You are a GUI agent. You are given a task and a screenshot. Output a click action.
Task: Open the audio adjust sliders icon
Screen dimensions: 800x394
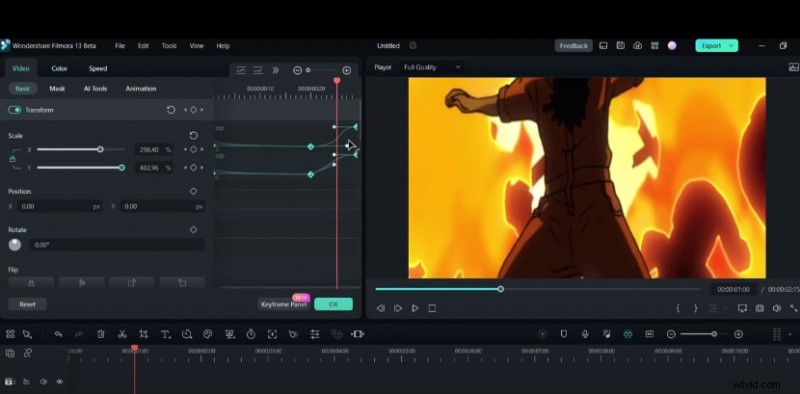pos(315,334)
